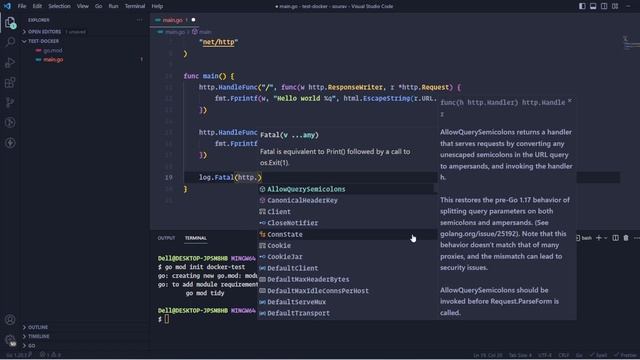
Task: Click Tab Size indicator in status bar
Action: (x=520, y=355)
